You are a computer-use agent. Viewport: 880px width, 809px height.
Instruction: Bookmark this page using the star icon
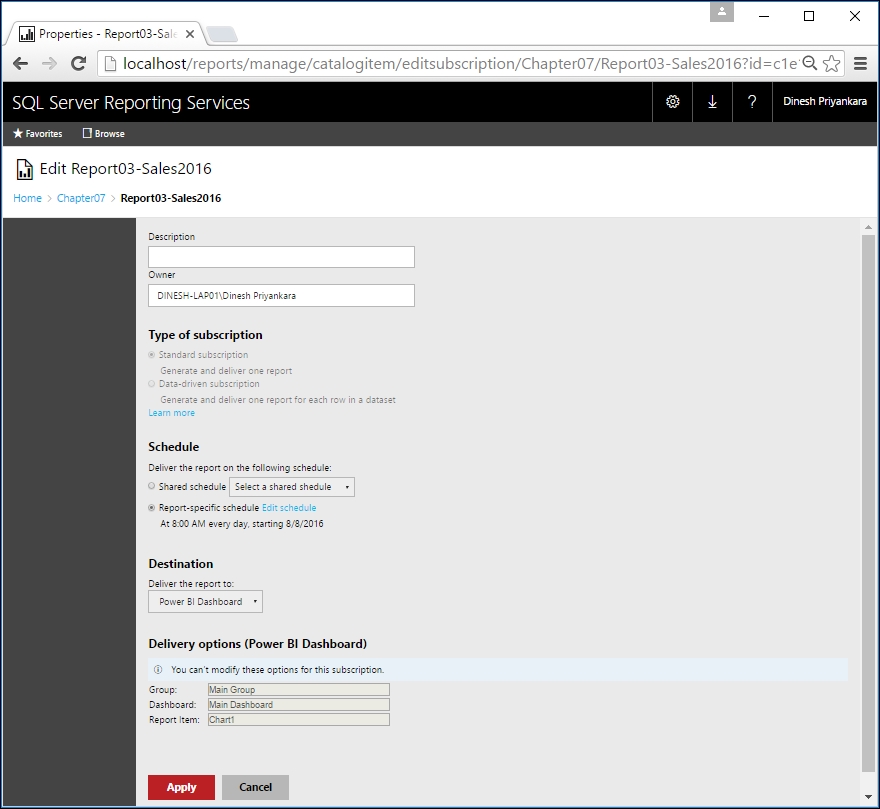point(831,62)
